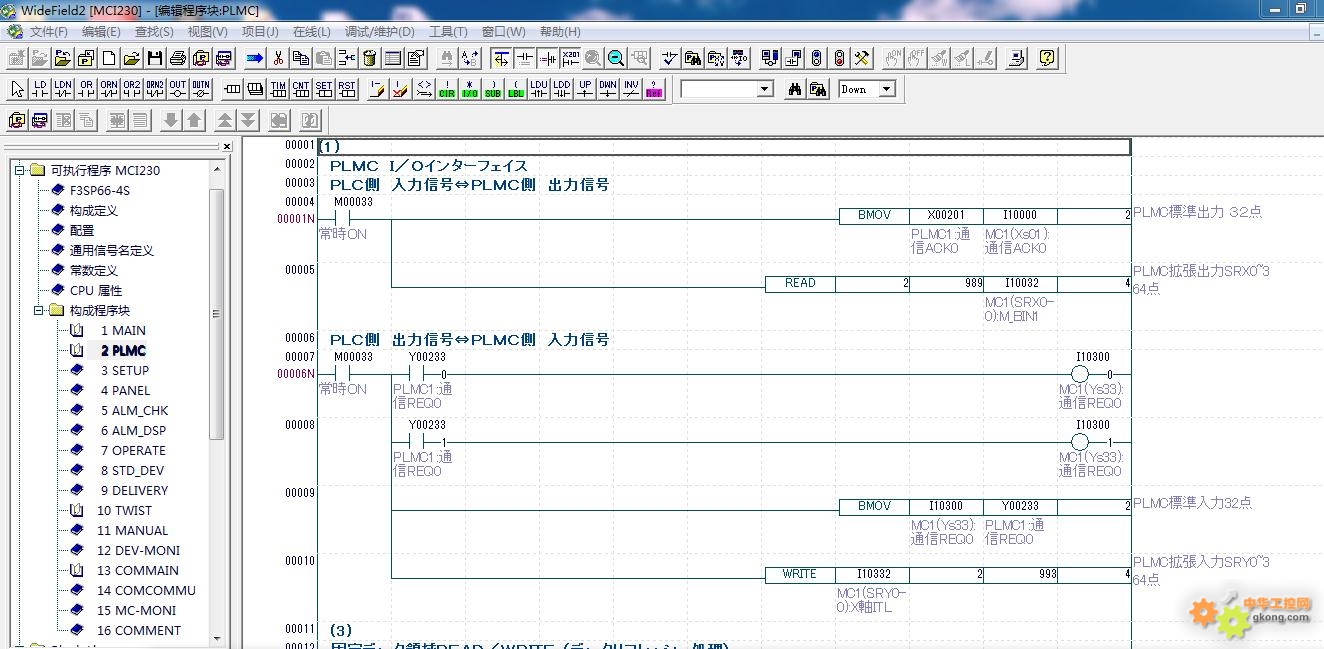Select F3SP66-4S in the project tree
This screenshot has width=1324, height=649.
99,190
